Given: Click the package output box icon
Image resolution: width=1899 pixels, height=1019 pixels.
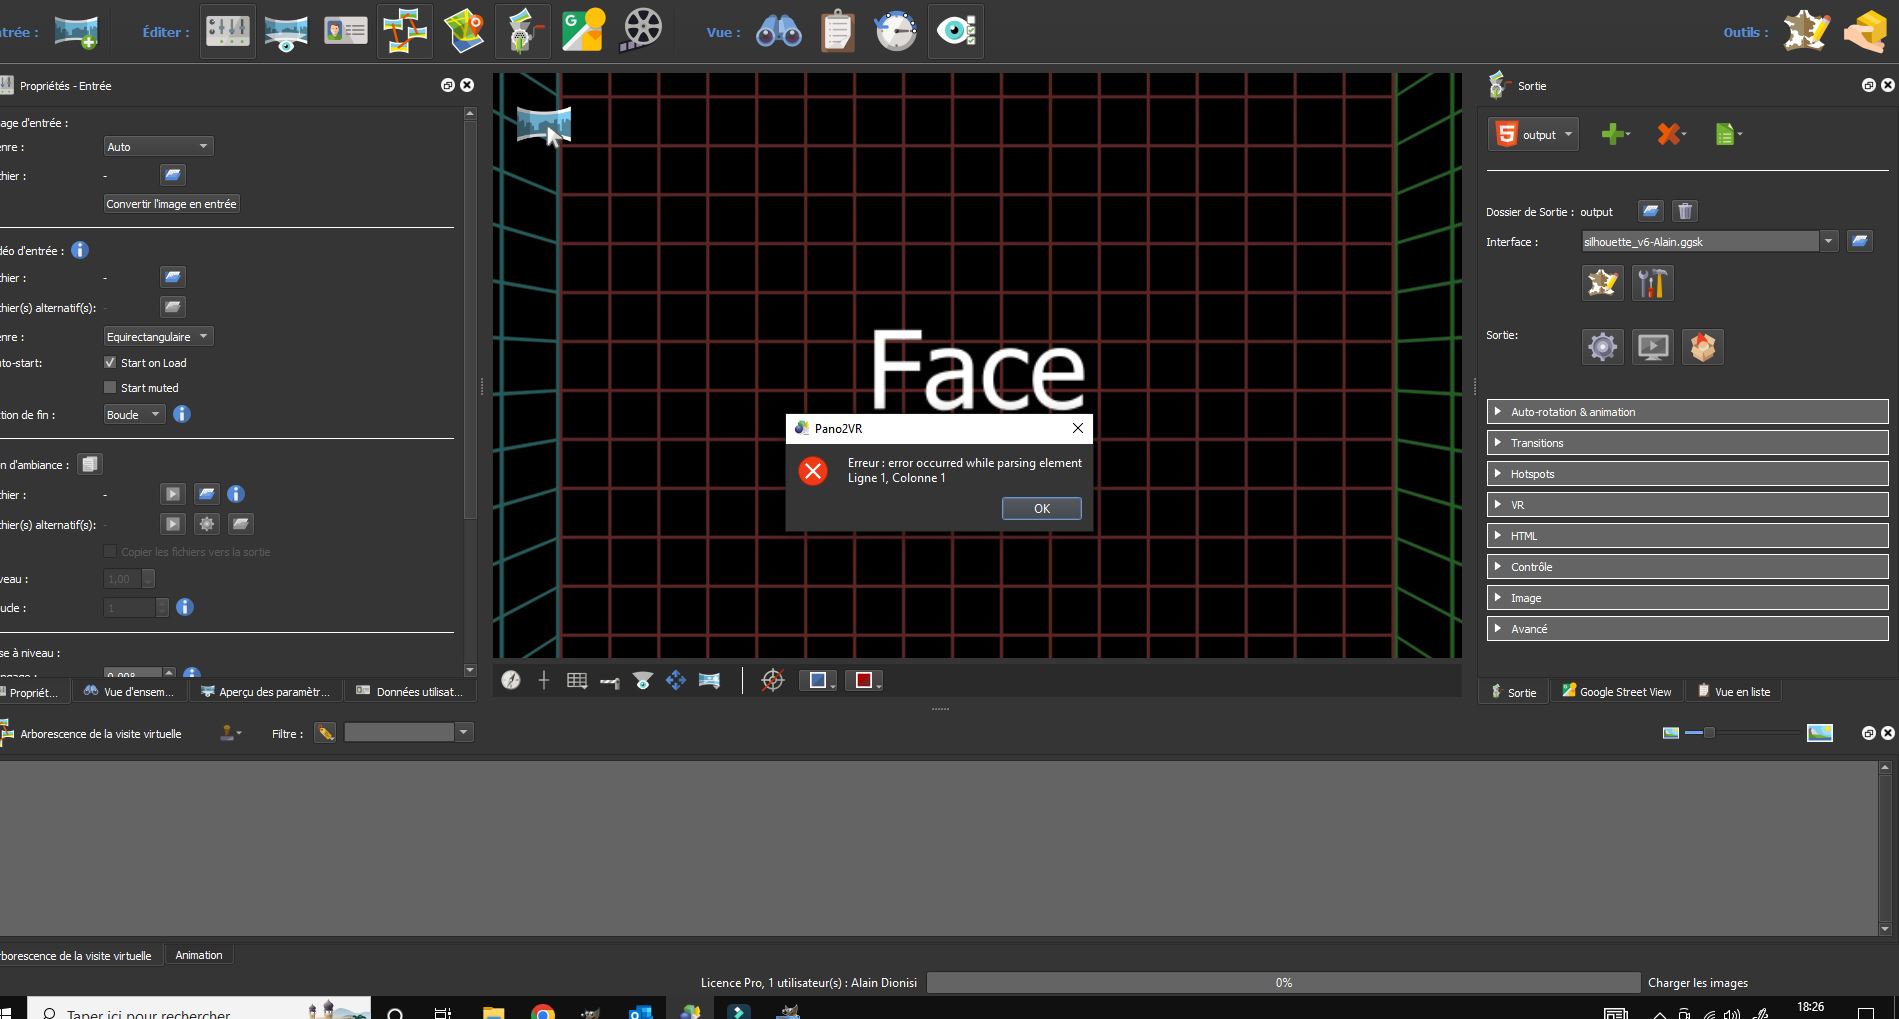Looking at the screenshot, I should (1703, 347).
